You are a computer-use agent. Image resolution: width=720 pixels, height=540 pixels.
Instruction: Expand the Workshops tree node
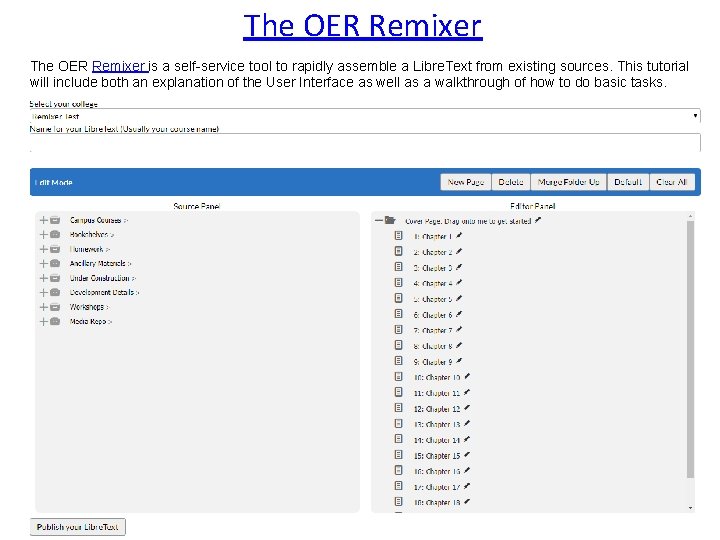44,307
